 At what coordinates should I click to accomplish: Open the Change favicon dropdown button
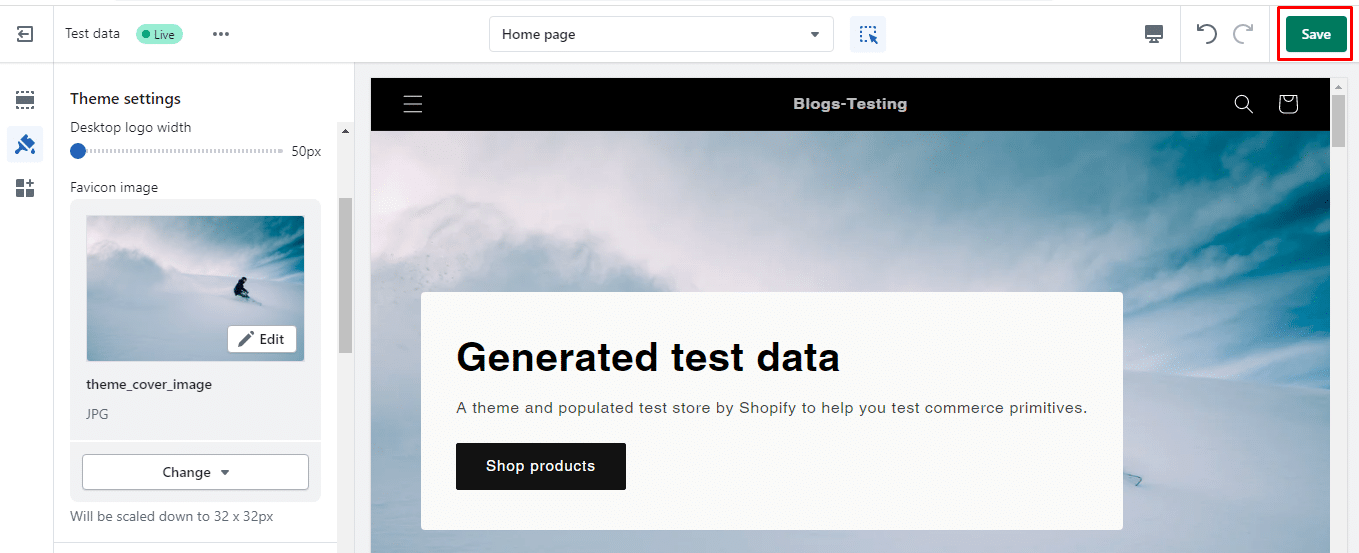tap(195, 472)
